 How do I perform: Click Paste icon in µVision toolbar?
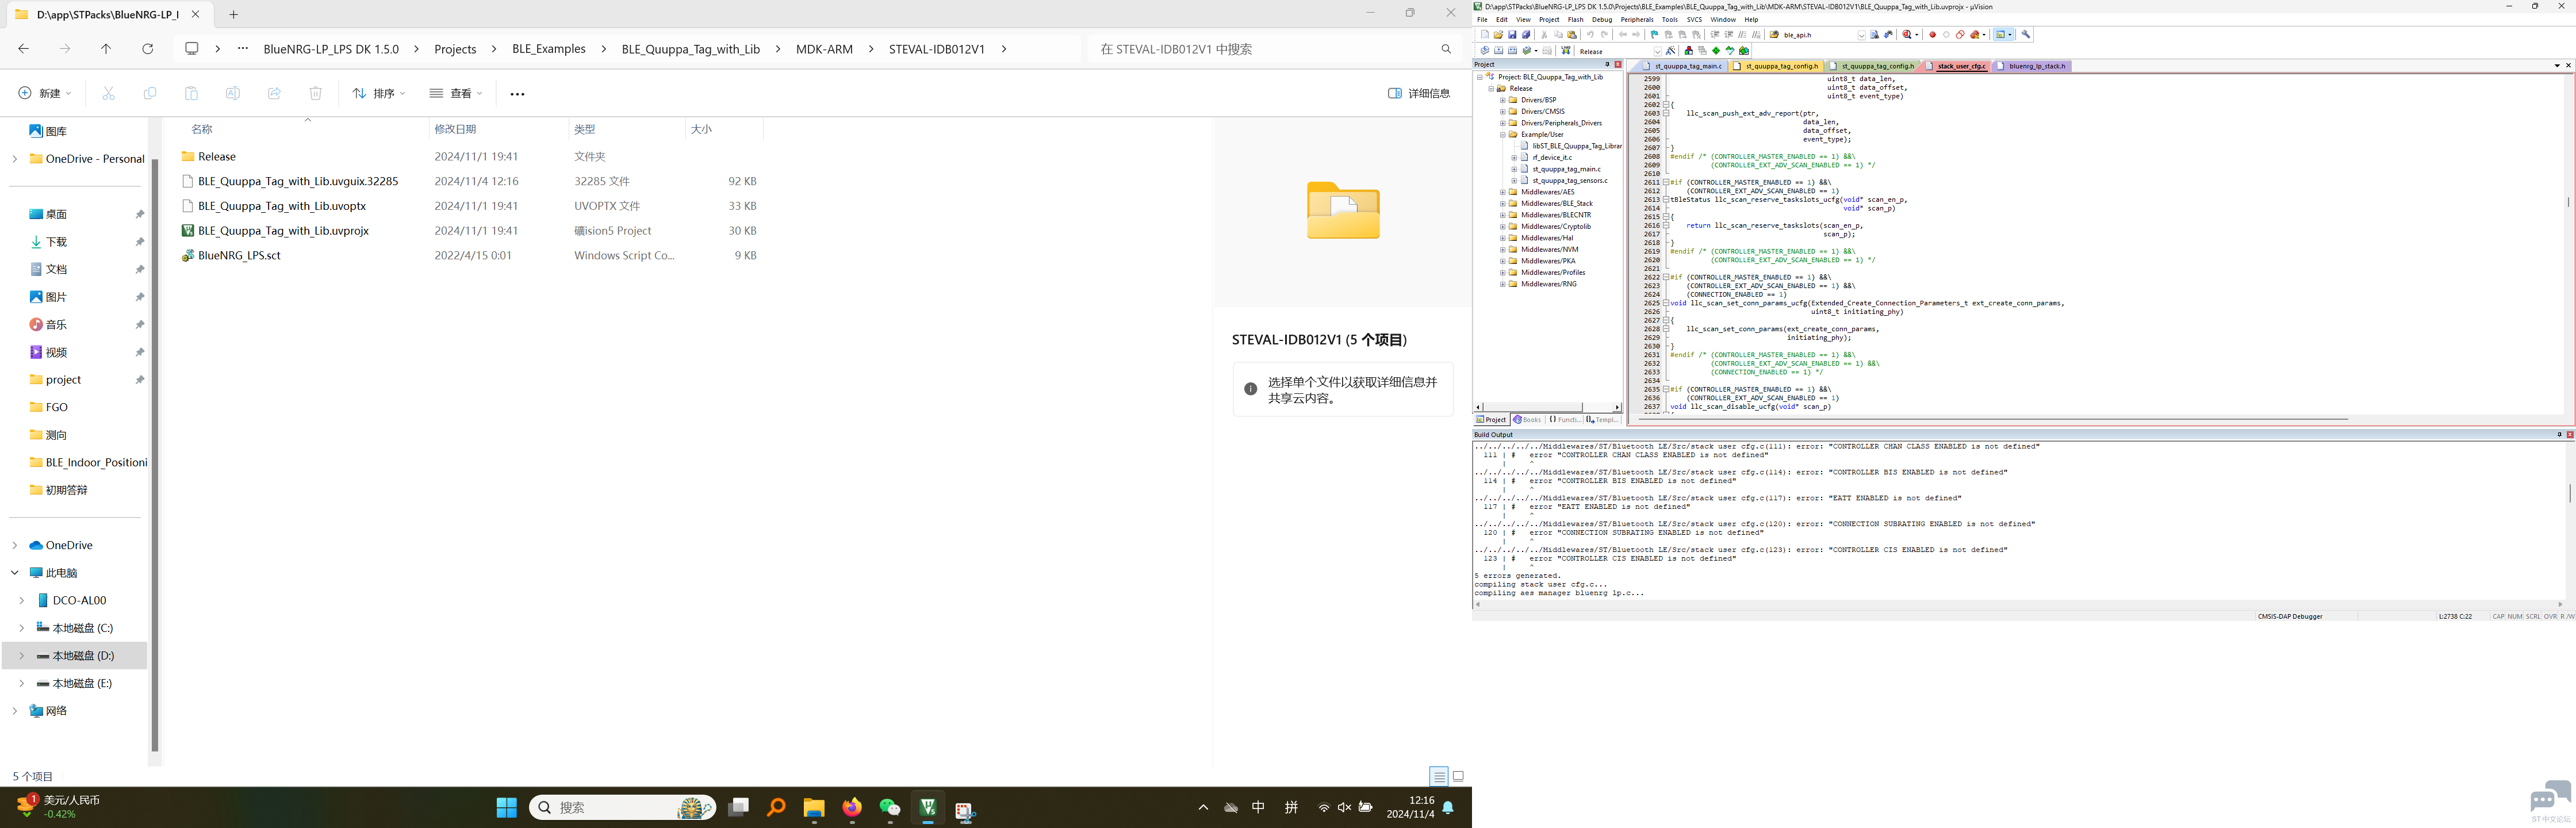tap(1572, 35)
